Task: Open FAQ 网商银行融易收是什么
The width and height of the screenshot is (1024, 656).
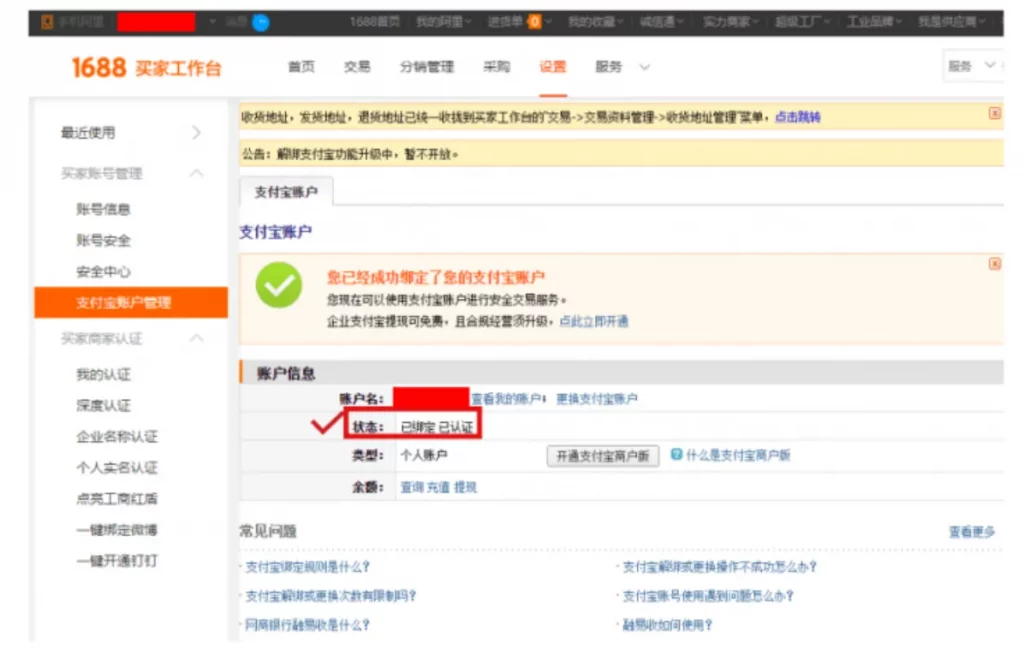Action: click(308, 625)
